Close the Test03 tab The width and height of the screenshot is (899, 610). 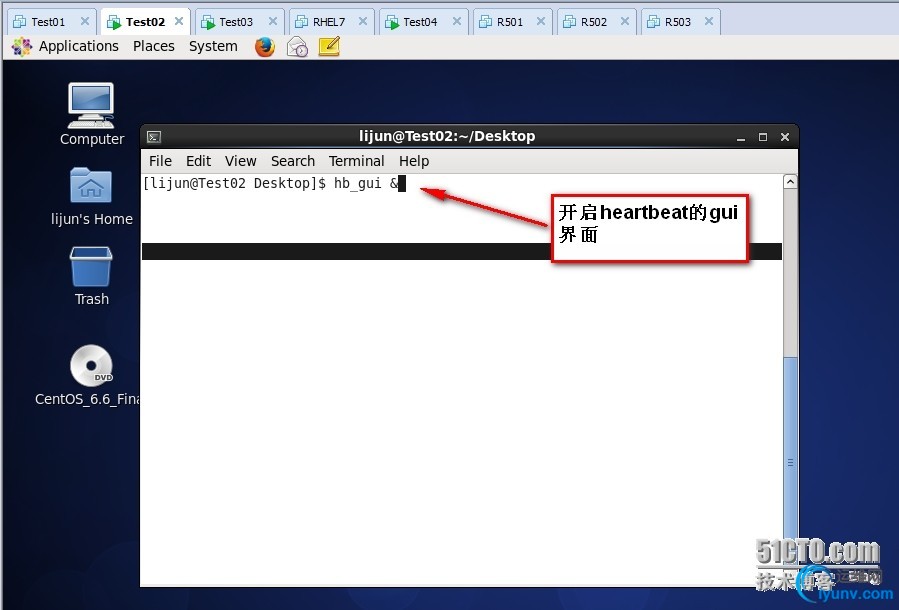click(x=273, y=21)
